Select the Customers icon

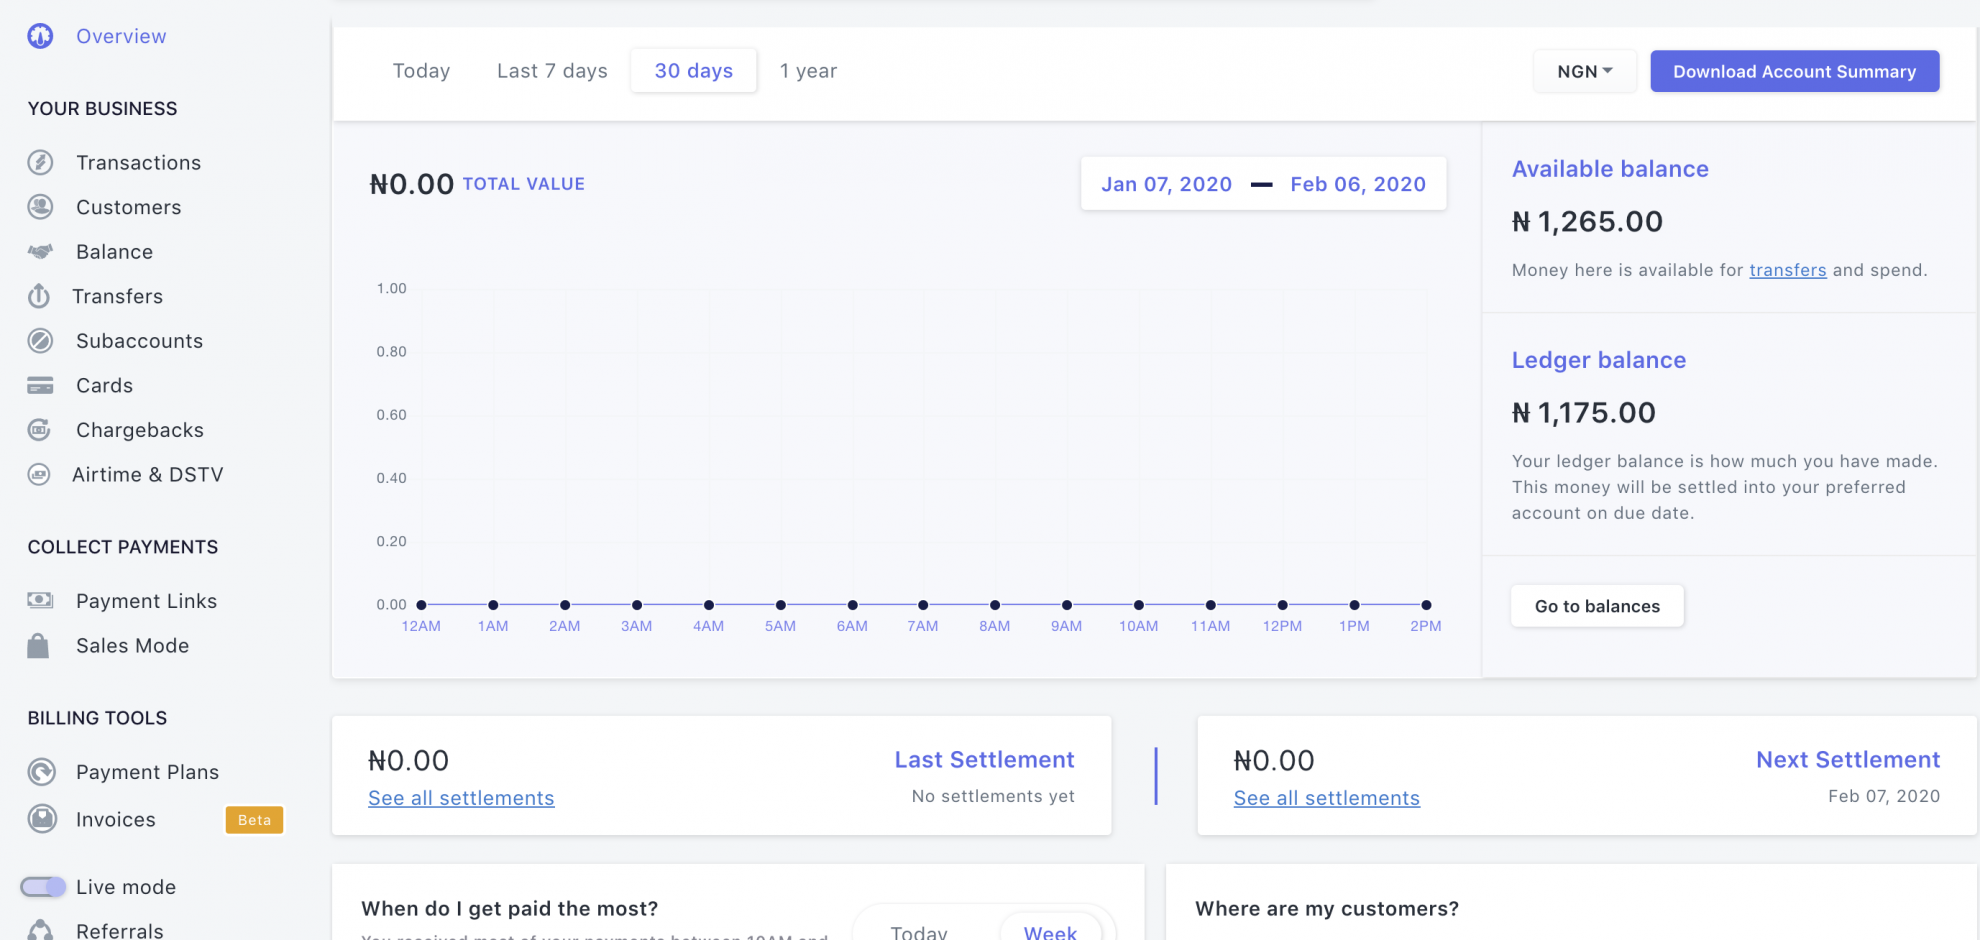[x=39, y=207]
